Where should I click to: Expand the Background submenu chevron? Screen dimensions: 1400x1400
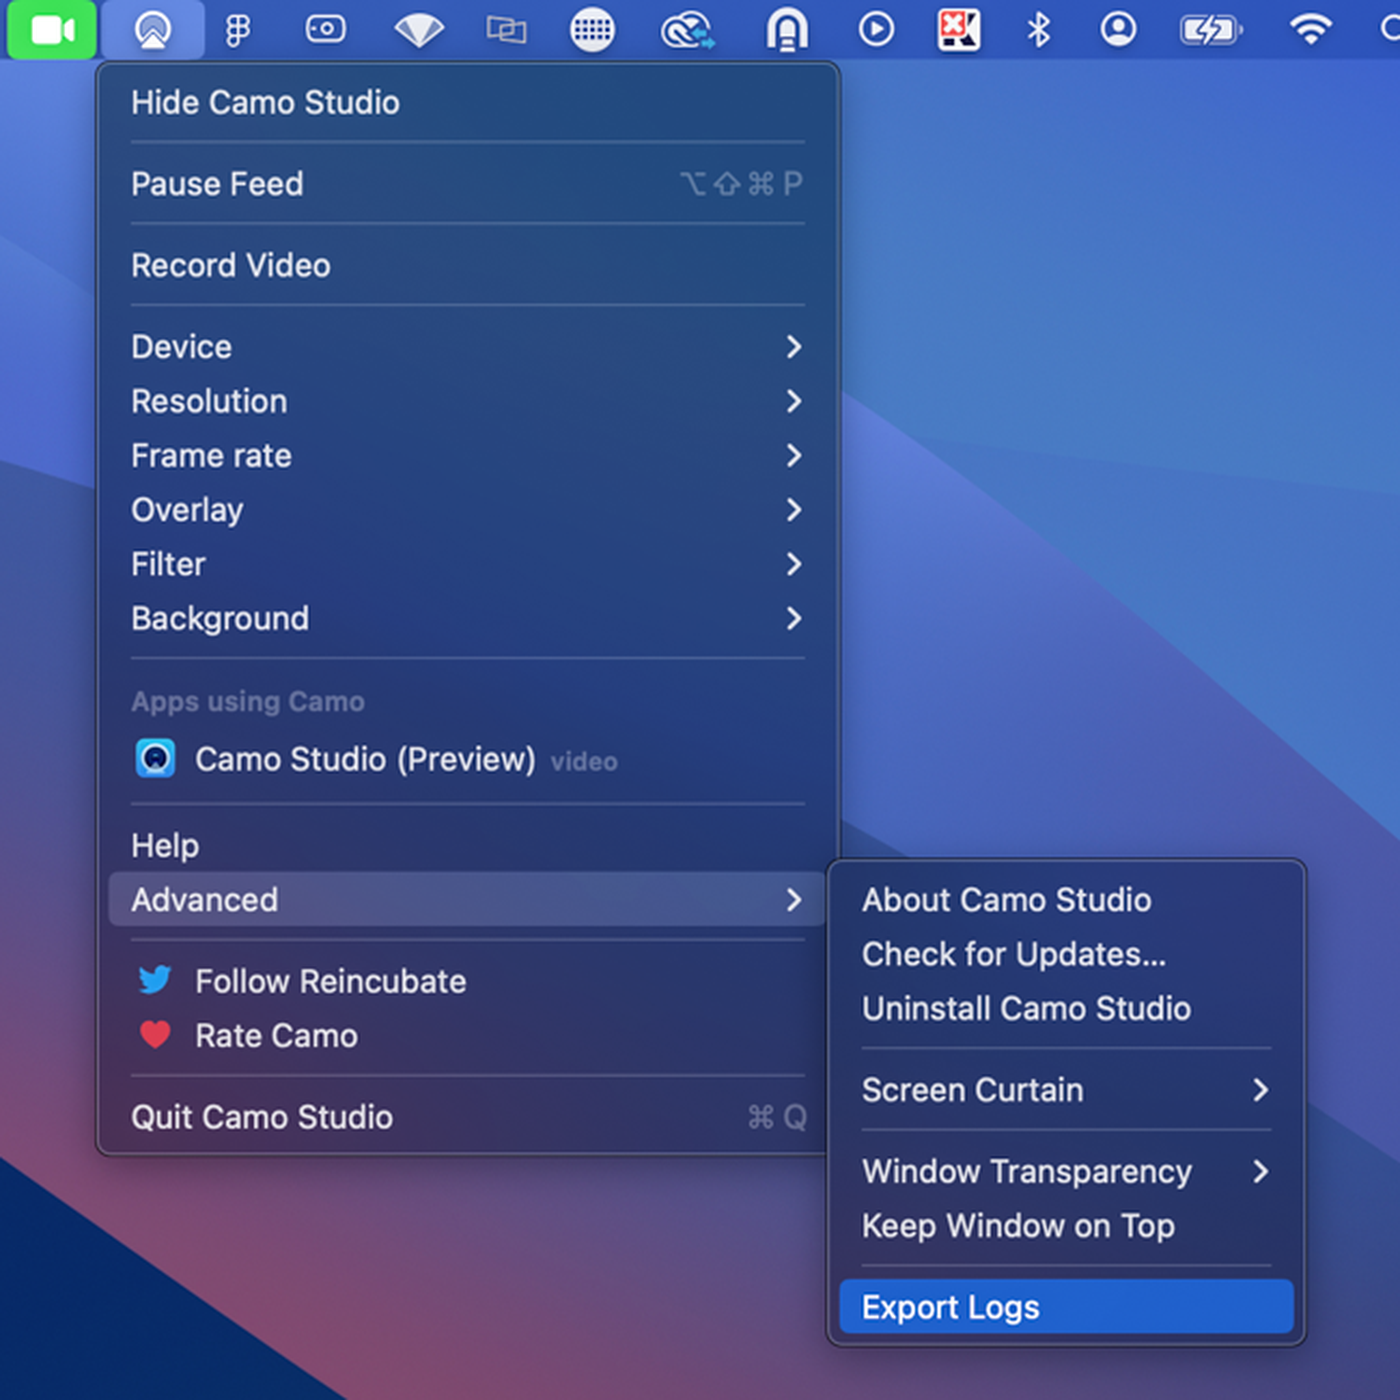794,618
